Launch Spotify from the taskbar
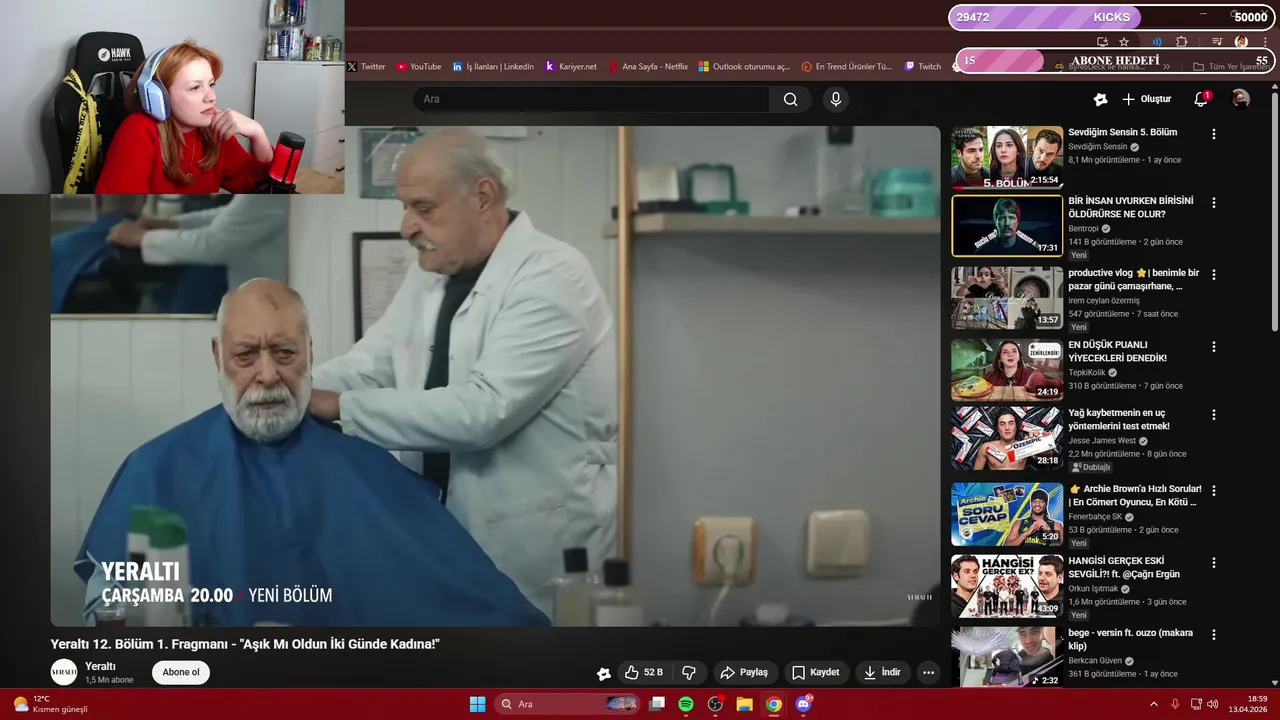The image size is (1280, 720). tap(686, 704)
